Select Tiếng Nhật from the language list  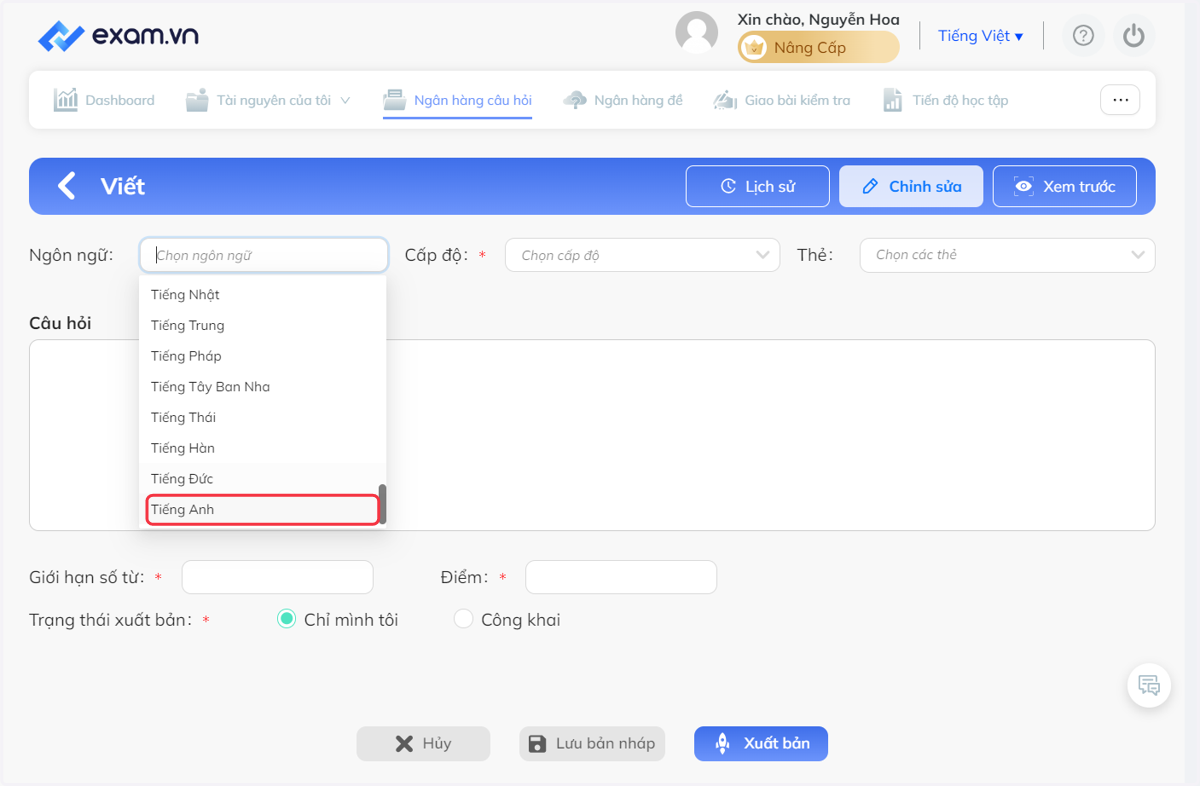[262, 294]
